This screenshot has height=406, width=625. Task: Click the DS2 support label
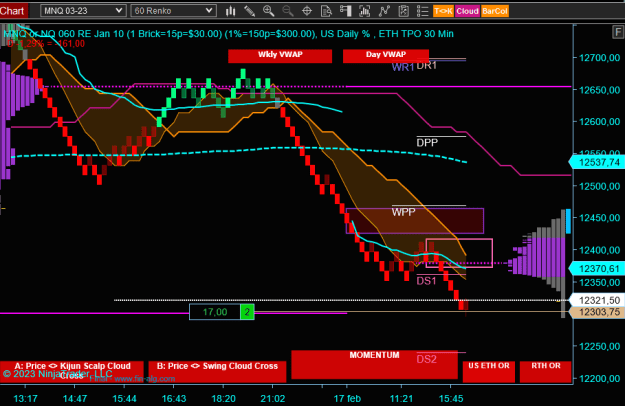click(426, 359)
